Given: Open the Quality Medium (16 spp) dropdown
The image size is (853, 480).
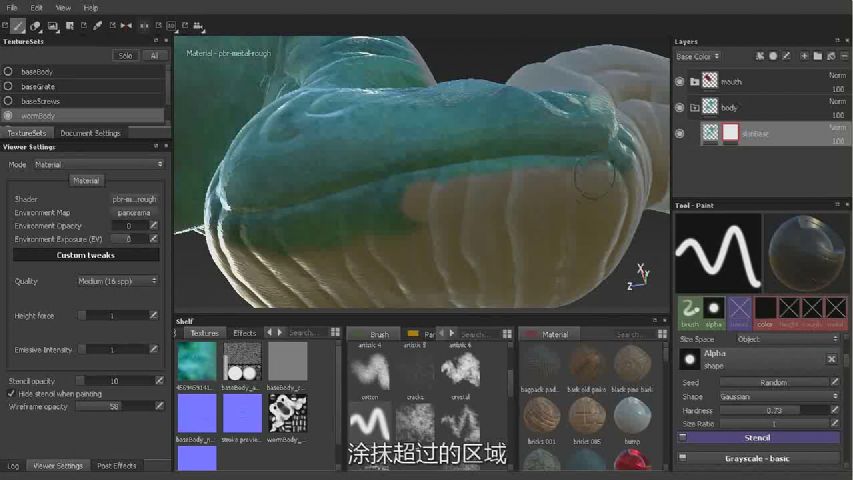Looking at the screenshot, I should coord(117,281).
